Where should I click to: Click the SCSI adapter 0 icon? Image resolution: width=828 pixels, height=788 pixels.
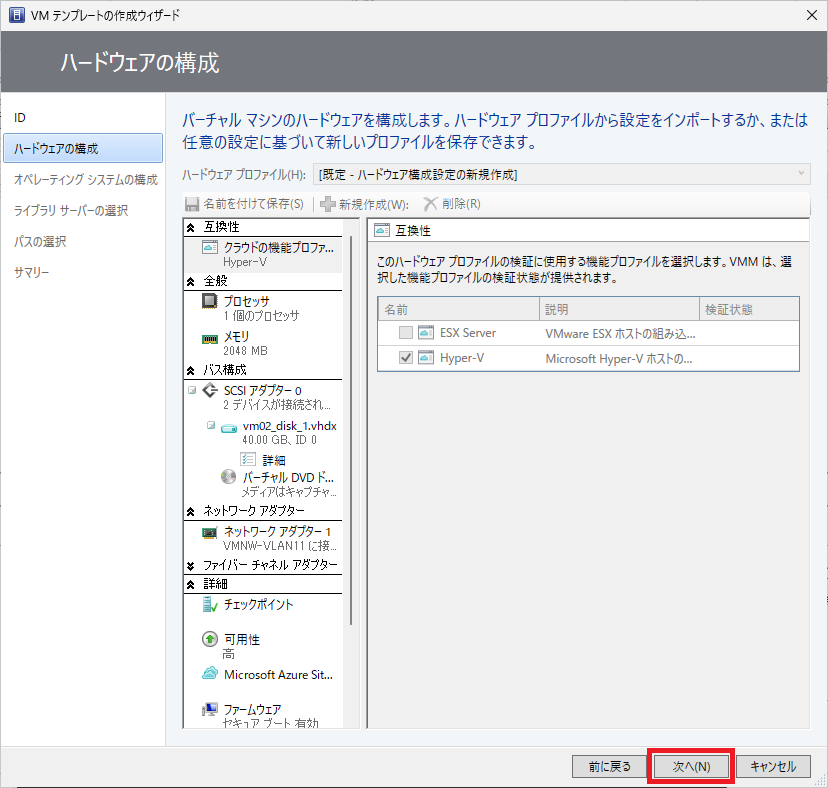[x=210, y=390]
